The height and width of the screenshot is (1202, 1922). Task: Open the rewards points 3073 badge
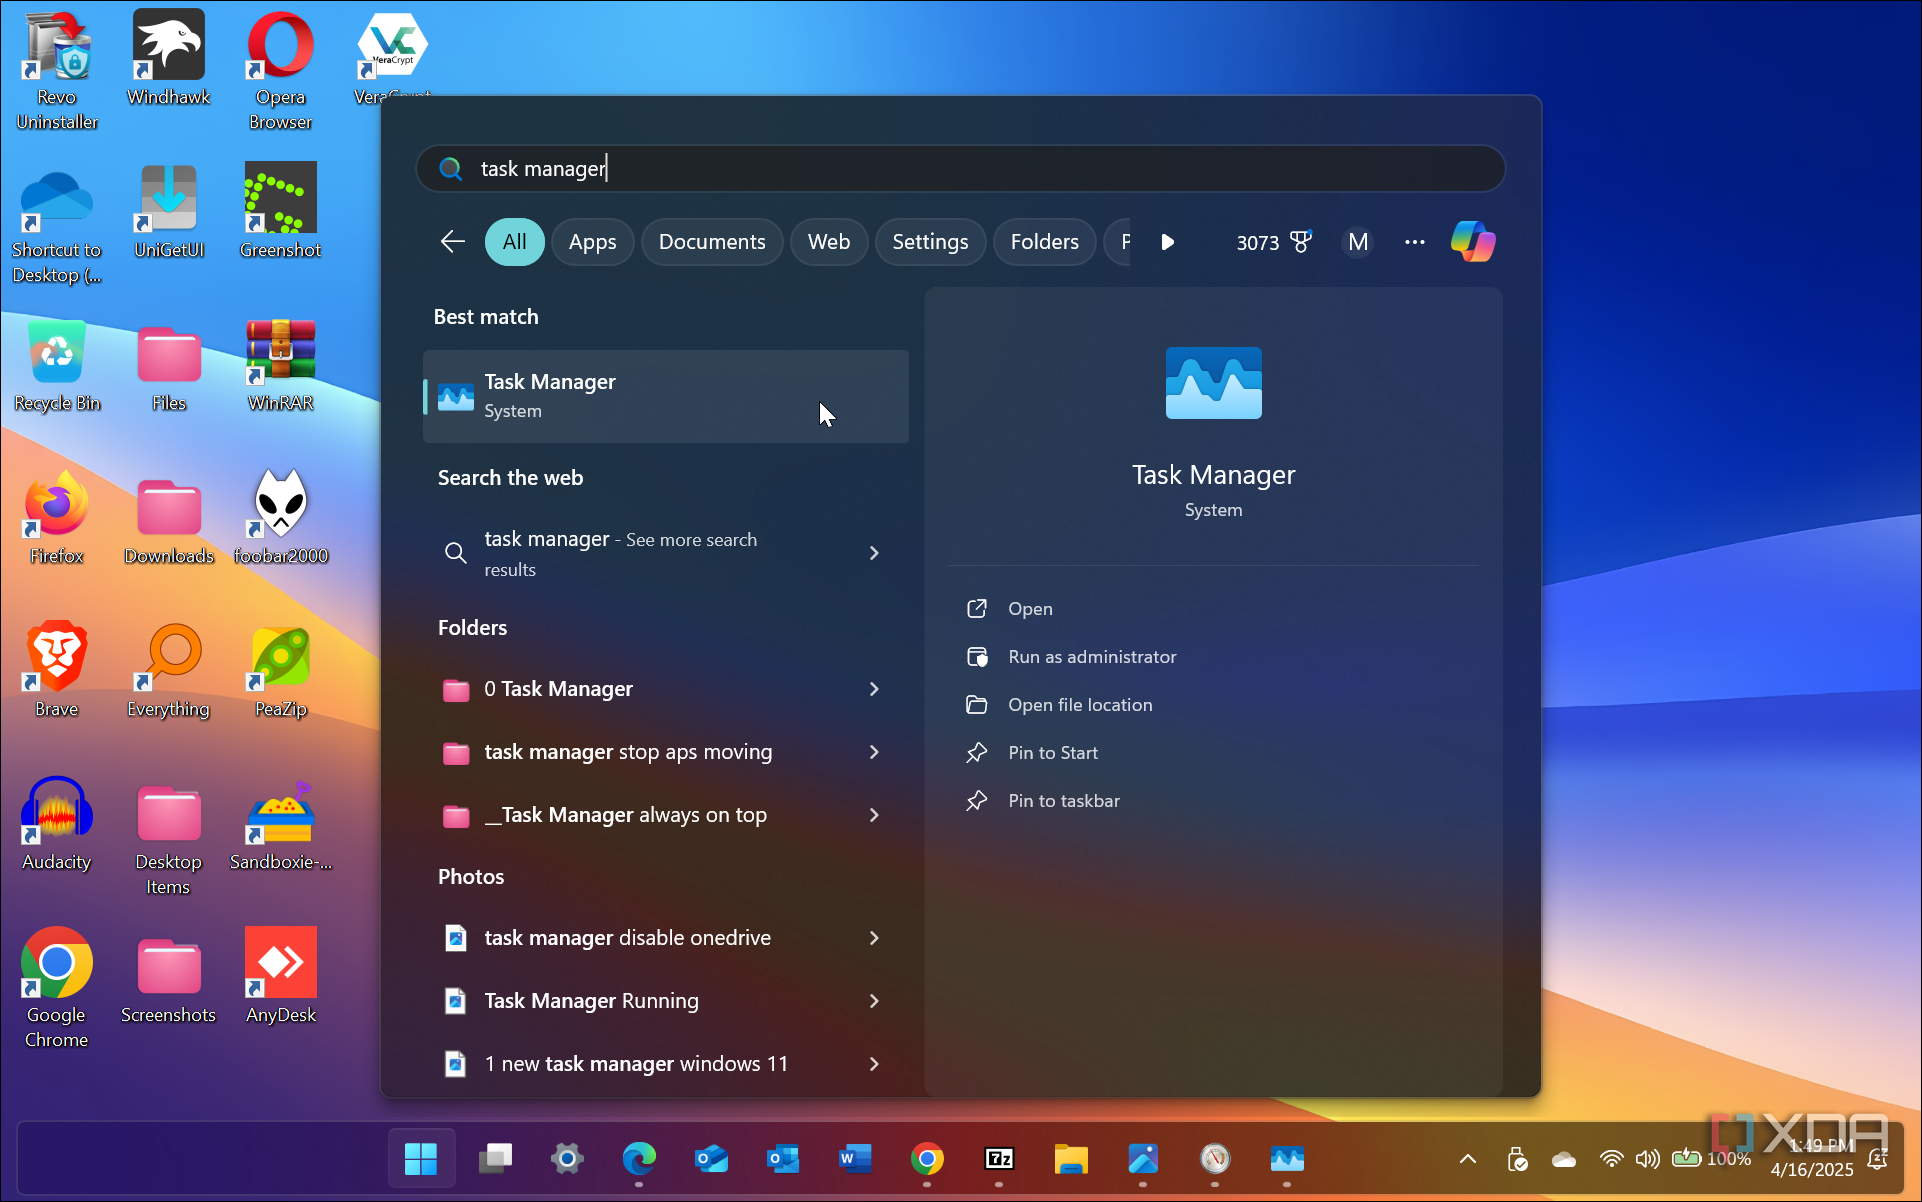(x=1273, y=242)
